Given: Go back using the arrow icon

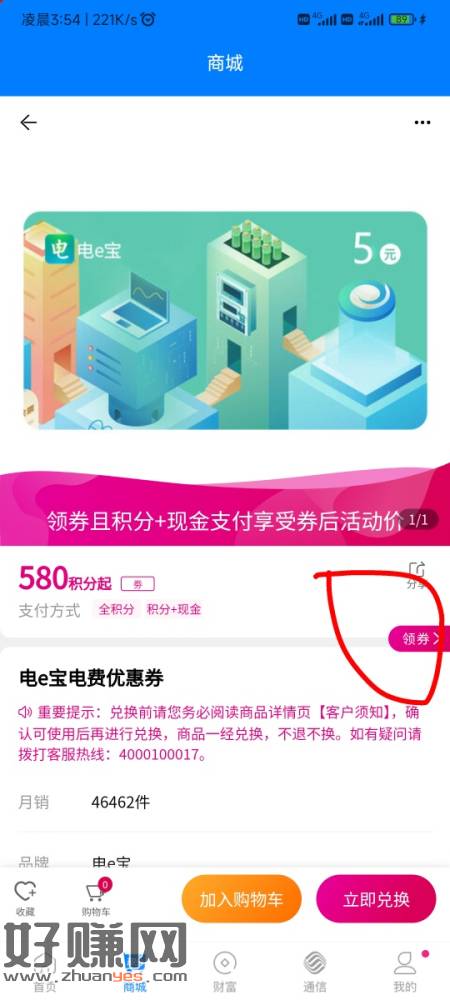Looking at the screenshot, I should 28,122.
